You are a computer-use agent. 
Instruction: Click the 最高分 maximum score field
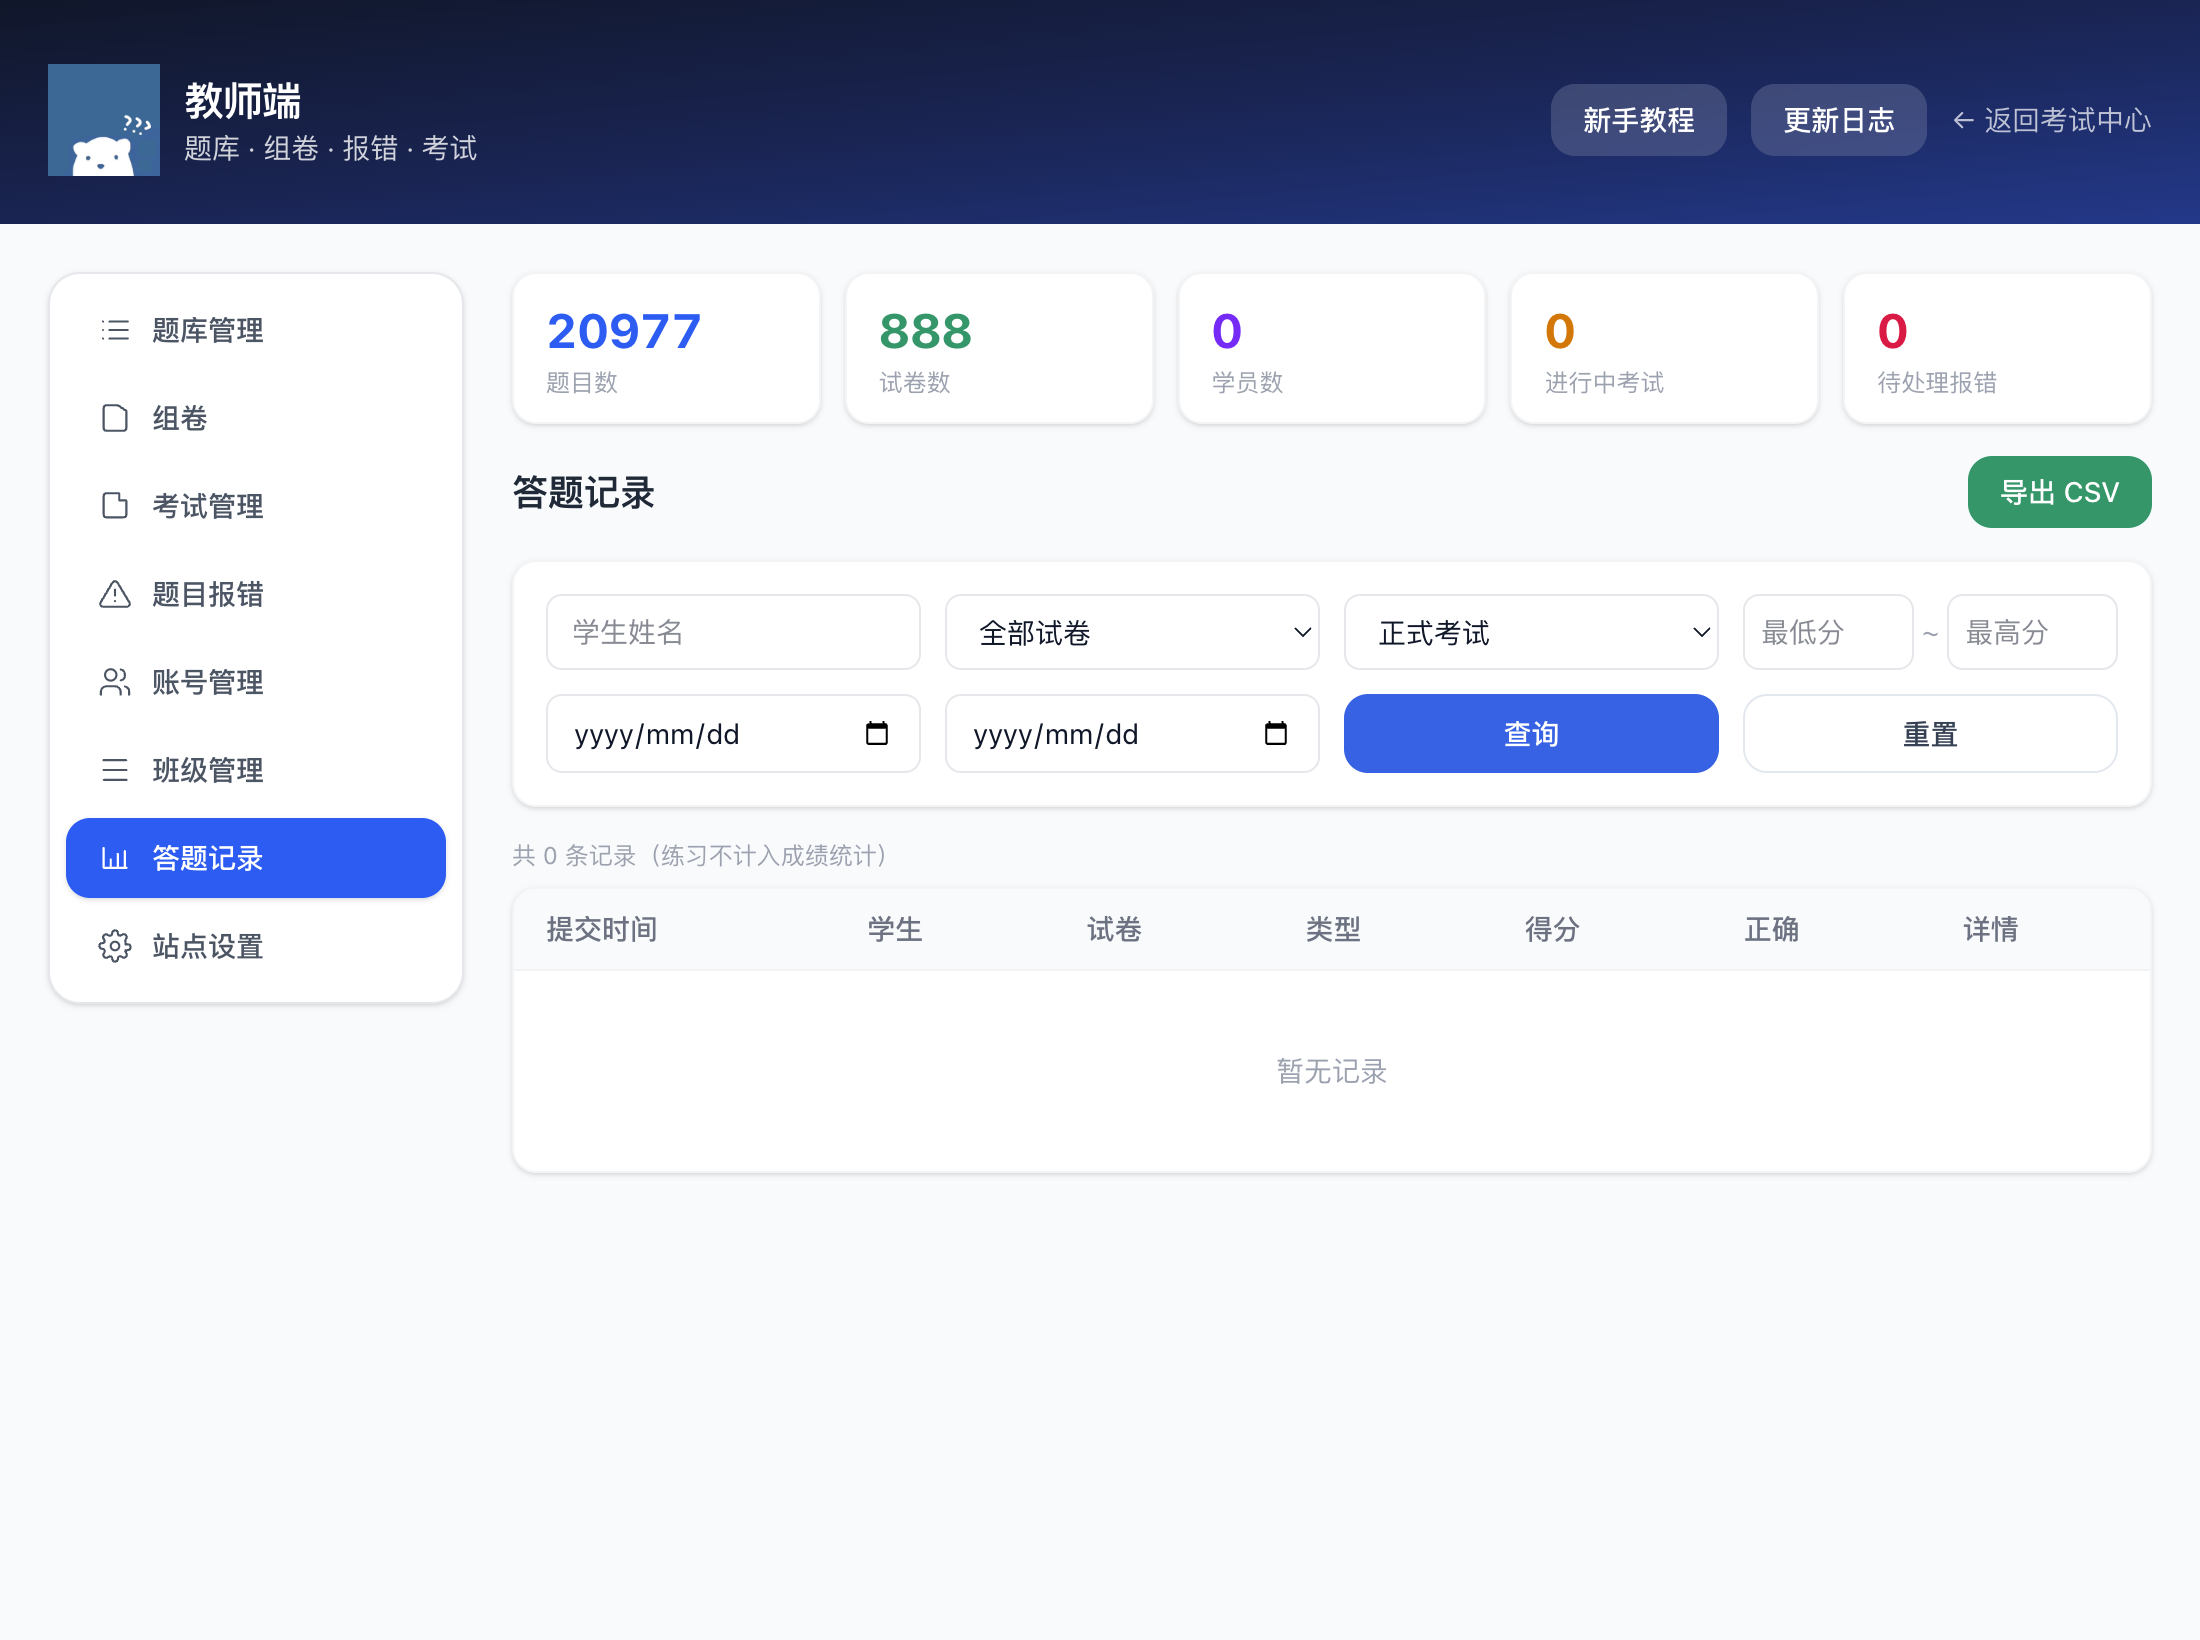click(2032, 632)
